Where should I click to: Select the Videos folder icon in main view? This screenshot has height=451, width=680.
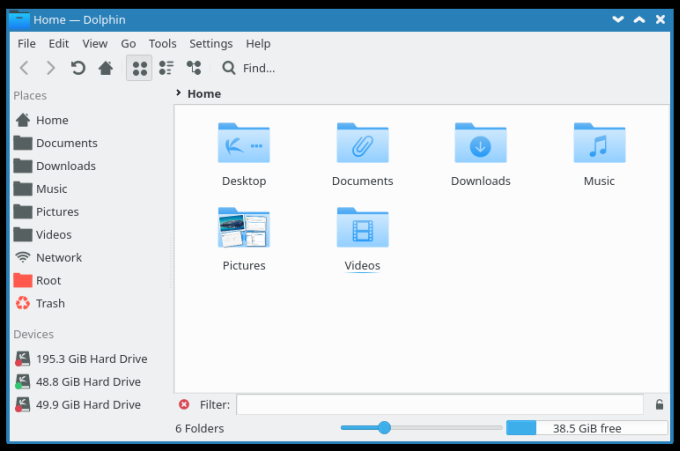coord(363,228)
